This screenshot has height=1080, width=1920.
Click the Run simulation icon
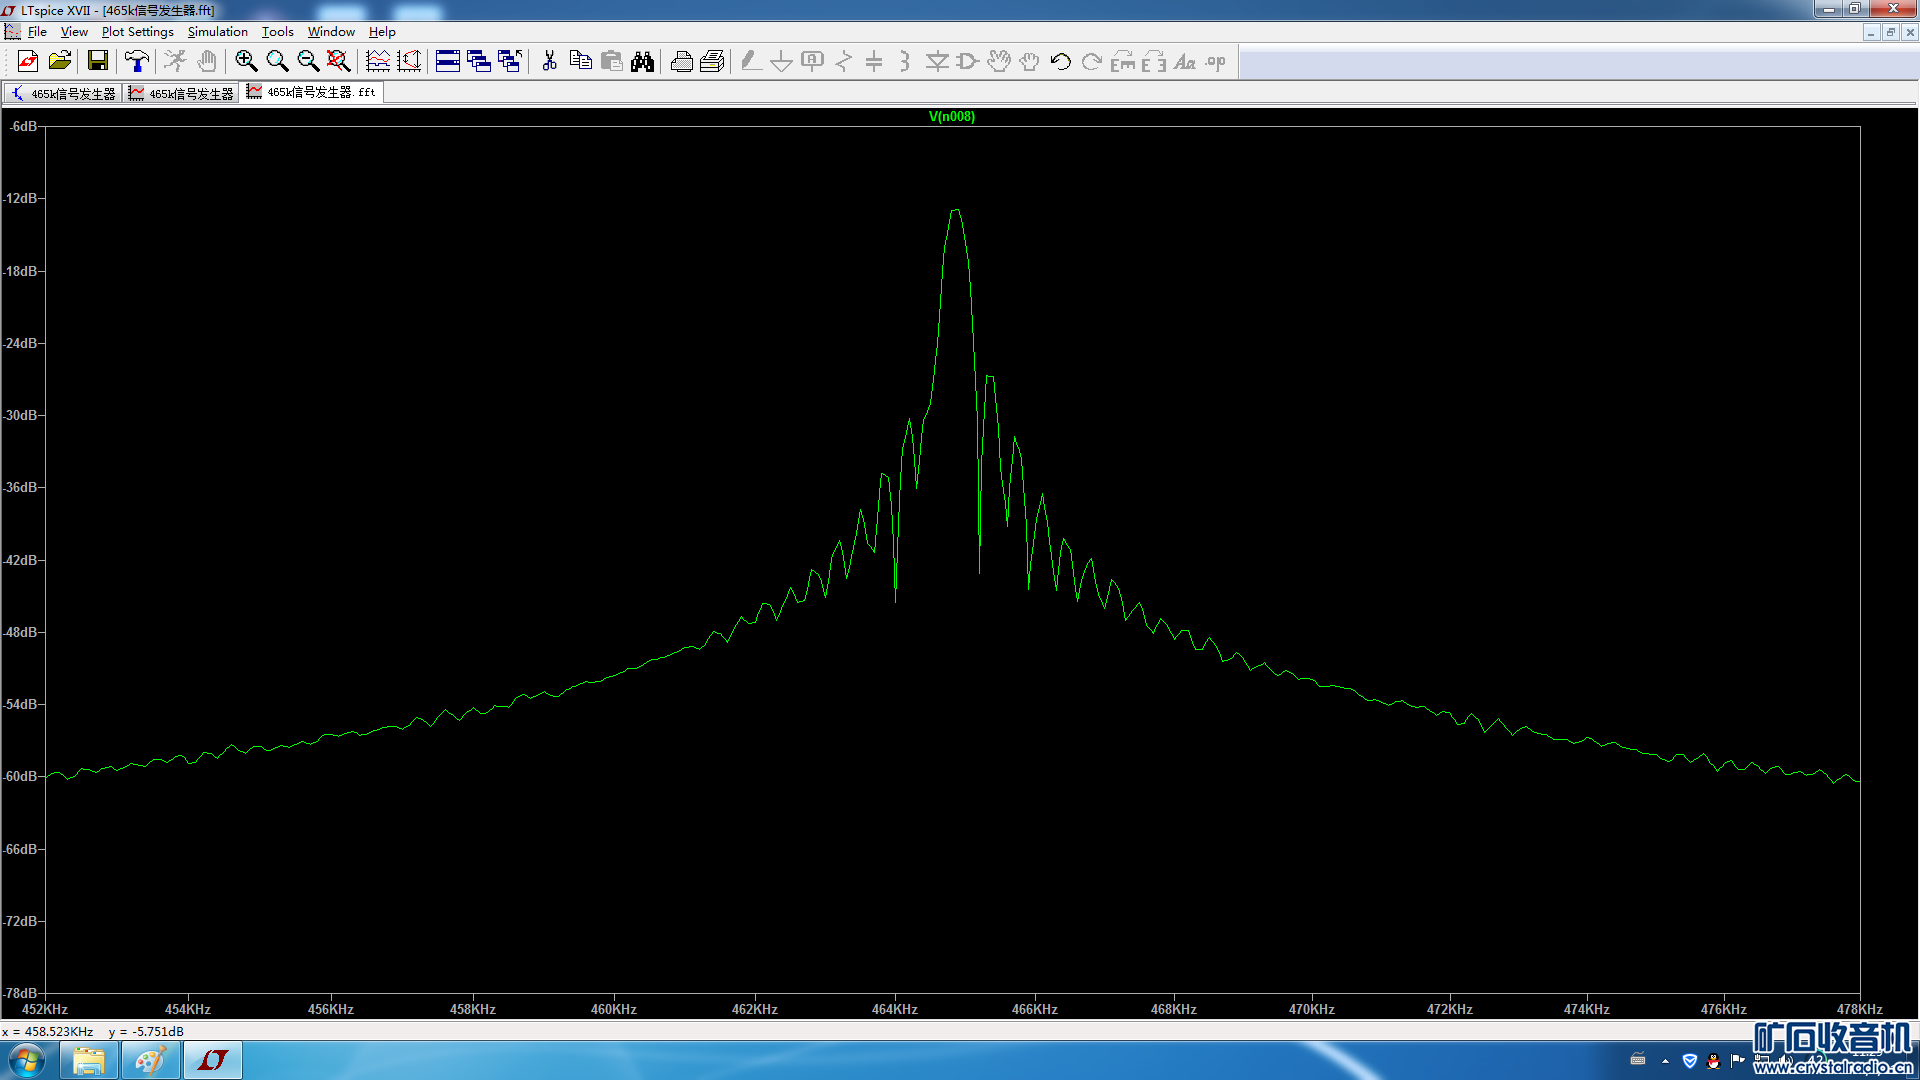[175, 62]
